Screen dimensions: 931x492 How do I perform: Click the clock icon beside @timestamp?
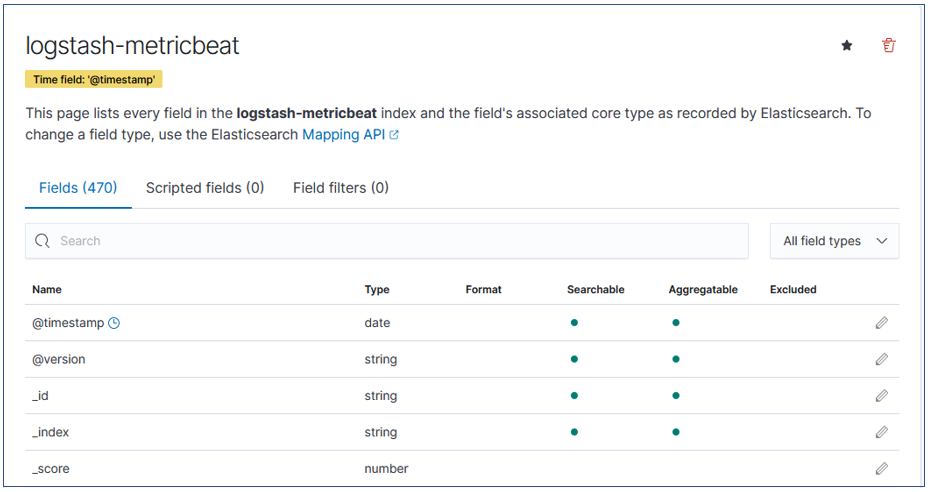(x=114, y=323)
